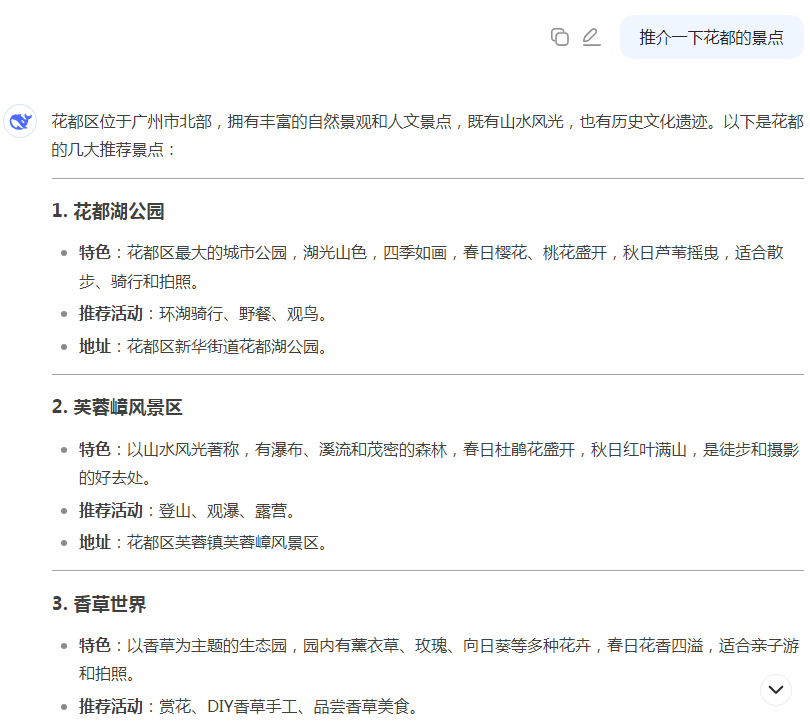The image size is (810, 721).
Task: Click the 特色 bullet beginning 以香草为主题的生态园
Action: pyautogui.click(x=440, y=660)
